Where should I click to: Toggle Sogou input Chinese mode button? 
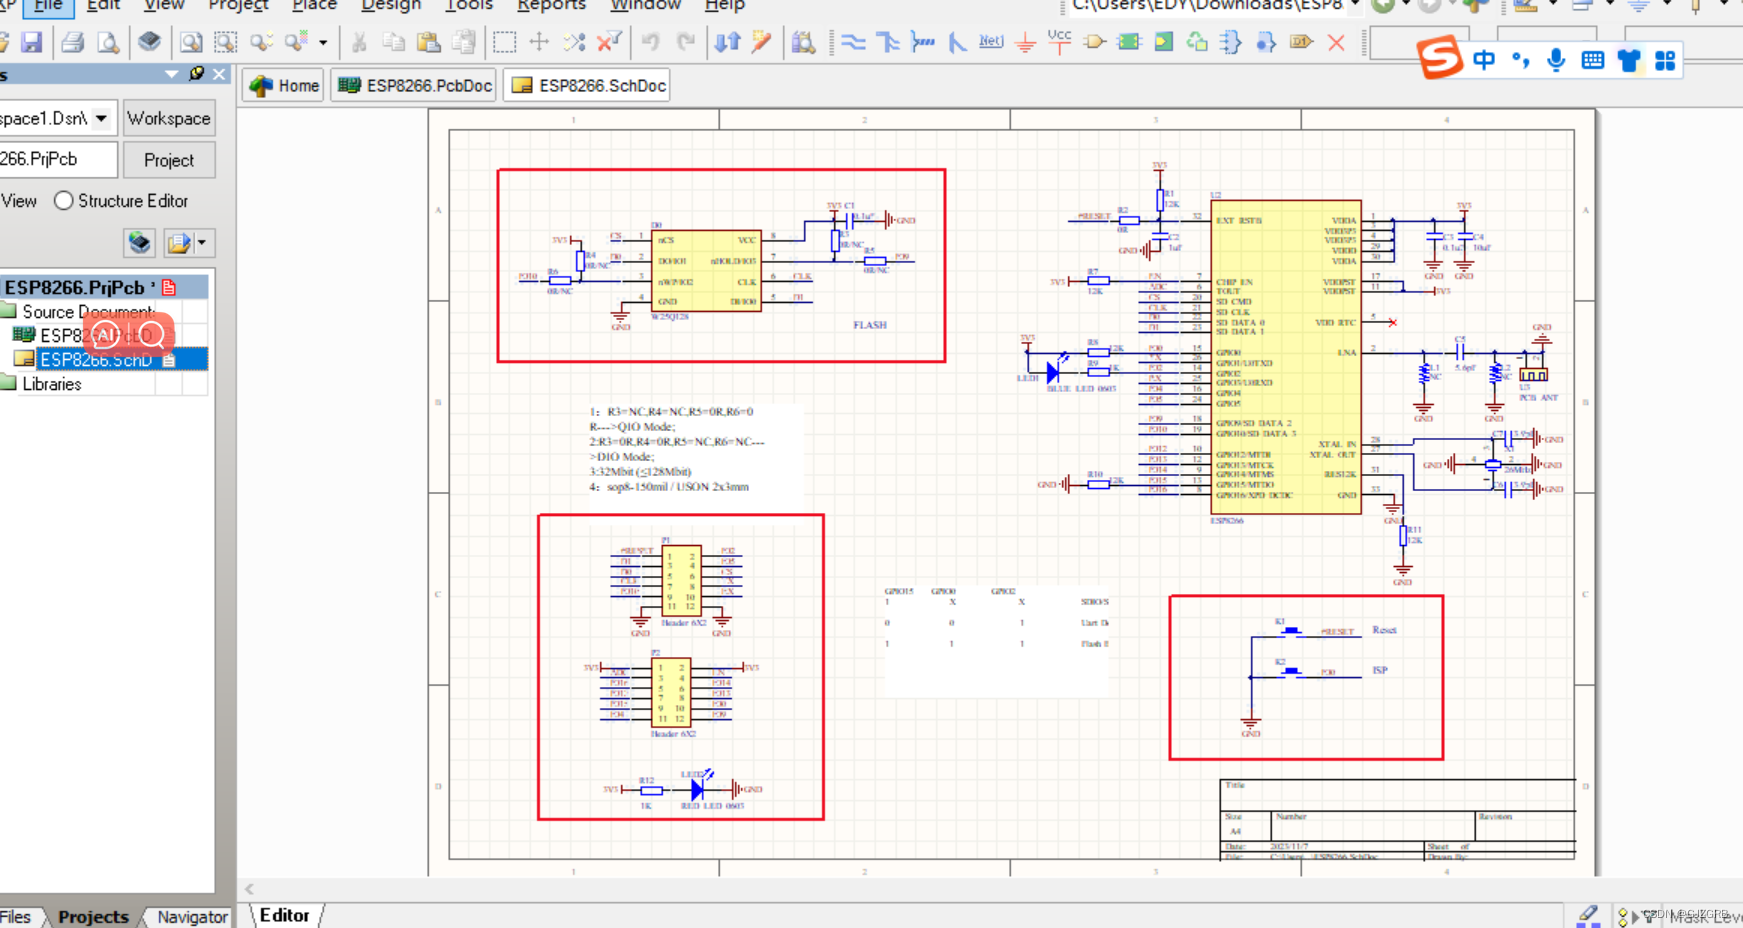point(1484,61)
